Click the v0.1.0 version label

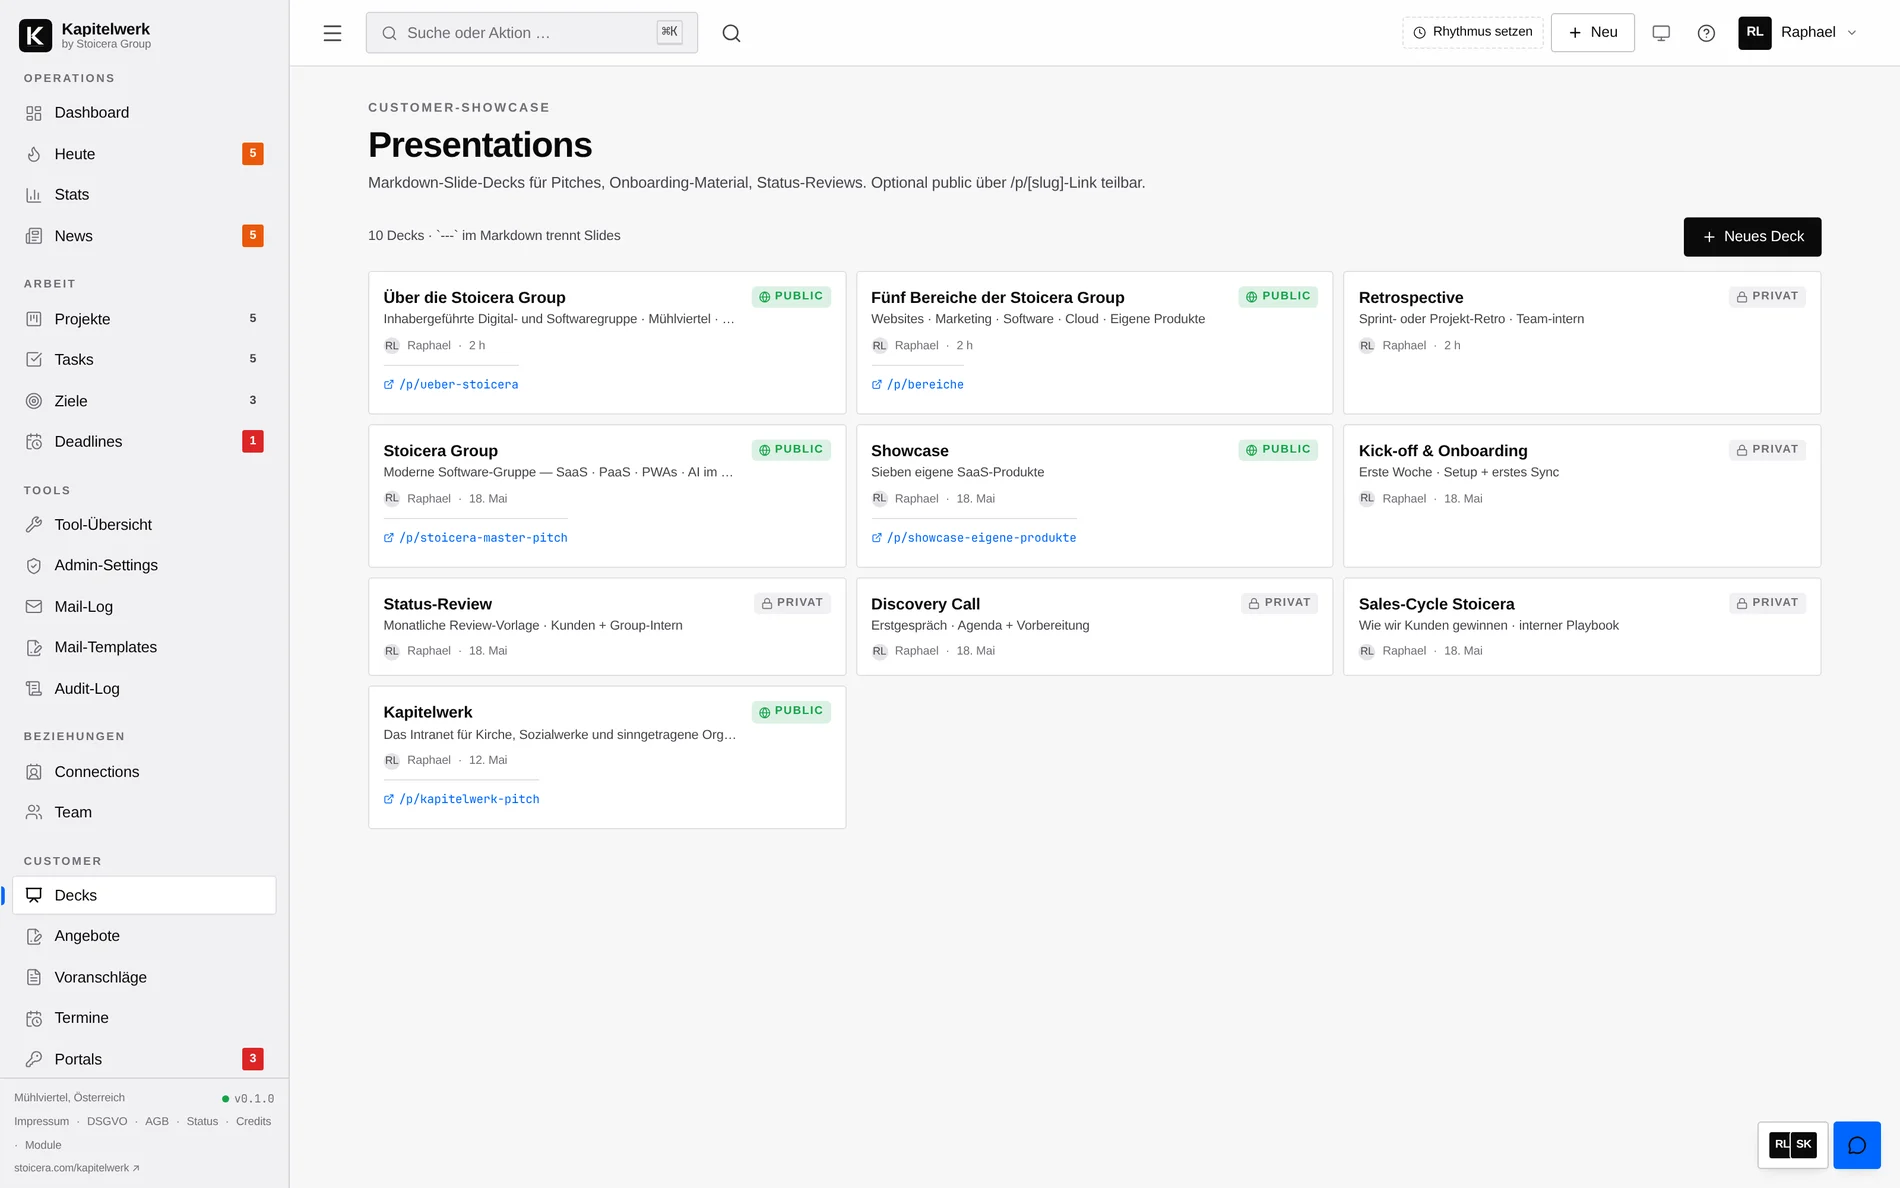254,1099
